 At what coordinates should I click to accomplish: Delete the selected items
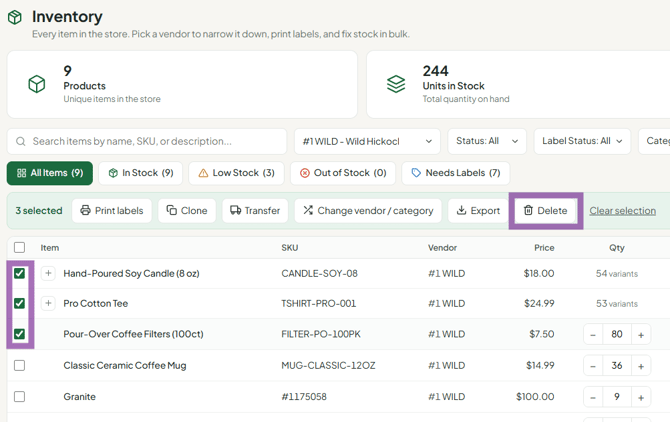click(x=546, y=211)
